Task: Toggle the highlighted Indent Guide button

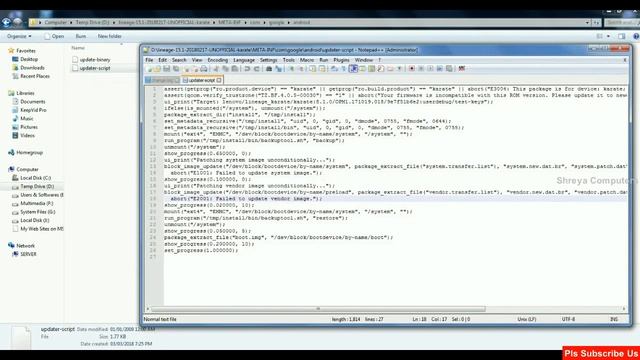Action: click(353, 69)
